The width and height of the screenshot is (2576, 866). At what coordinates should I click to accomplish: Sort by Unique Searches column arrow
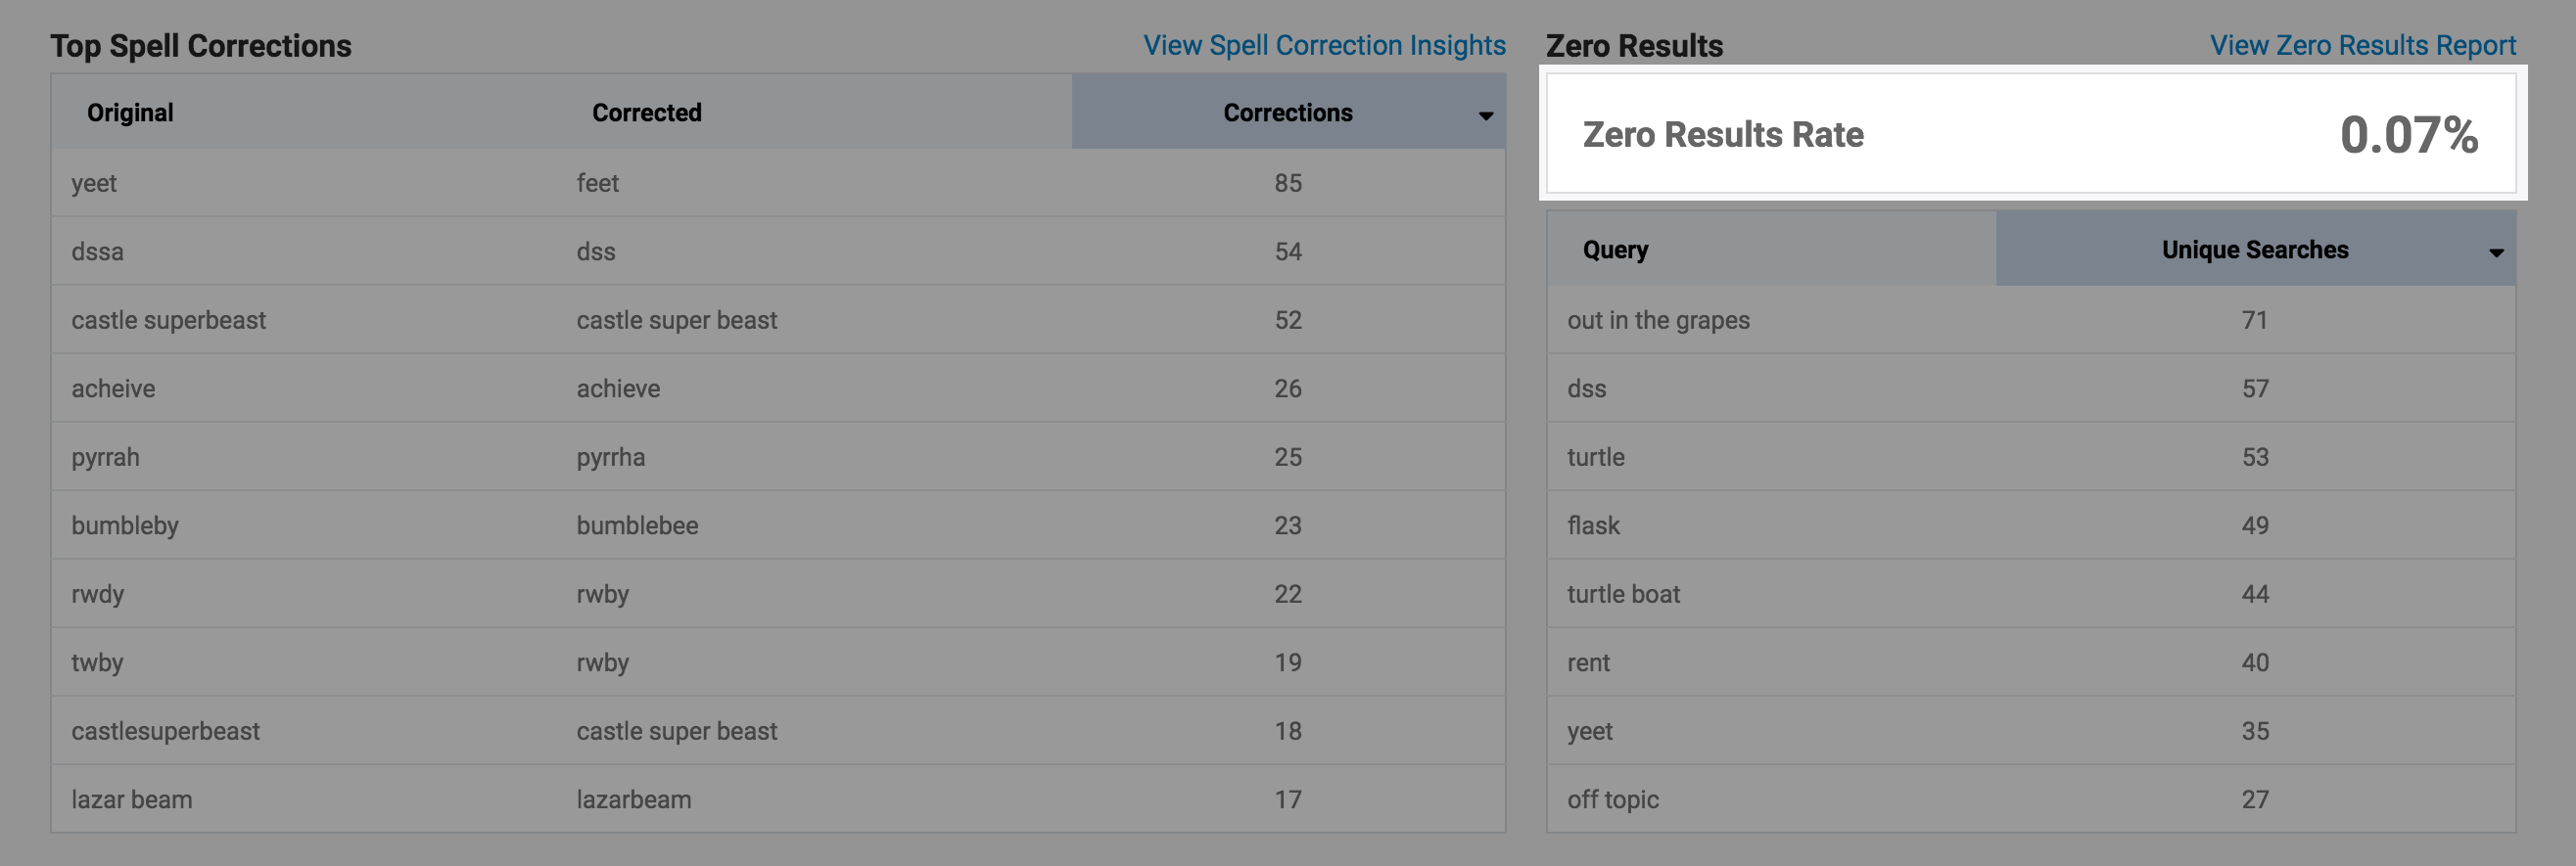pyautogui.click(x=2496, y=252)
